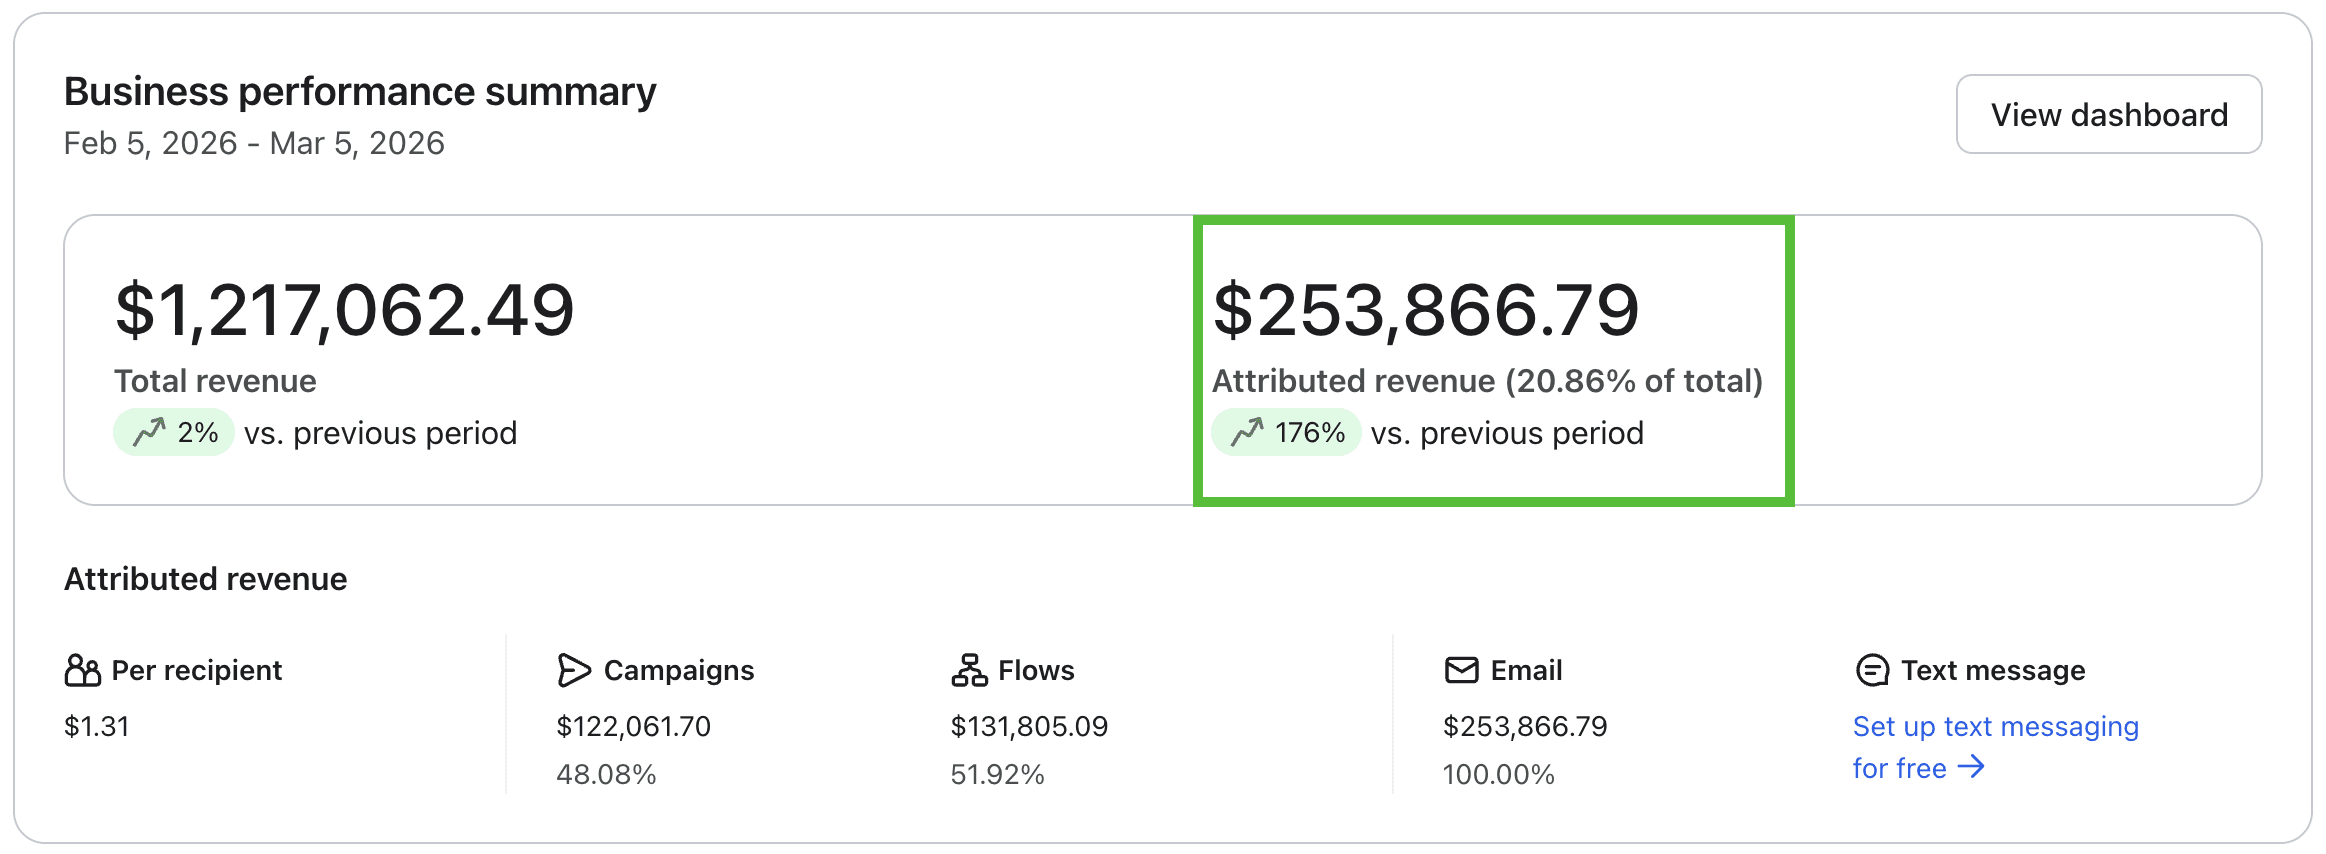Click the Per recipient value $1.31
Image resolution: width=2326 pixels, height=854 pixels.
pyautogui.click(x=96, y=727)
